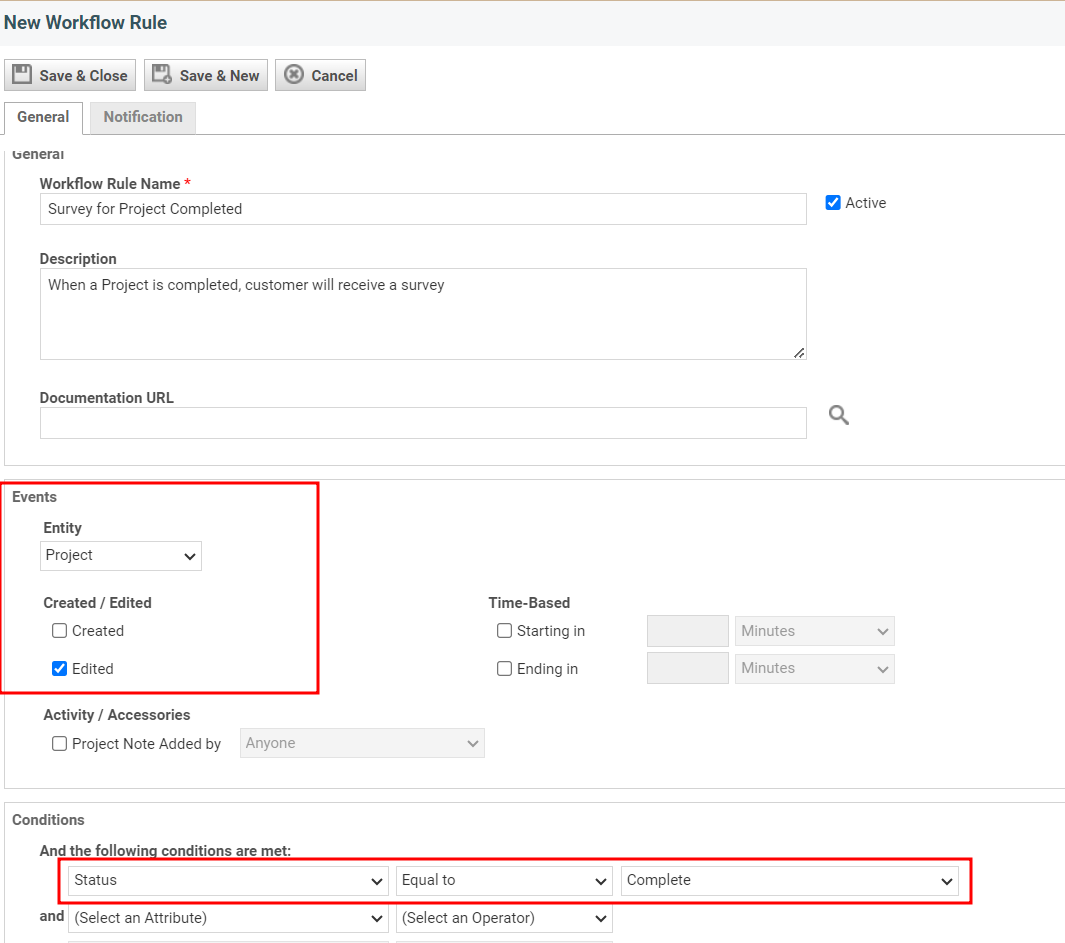Tick the Starting in checkbox
Screen dimensions: 1065x943
tap(505, 630)
